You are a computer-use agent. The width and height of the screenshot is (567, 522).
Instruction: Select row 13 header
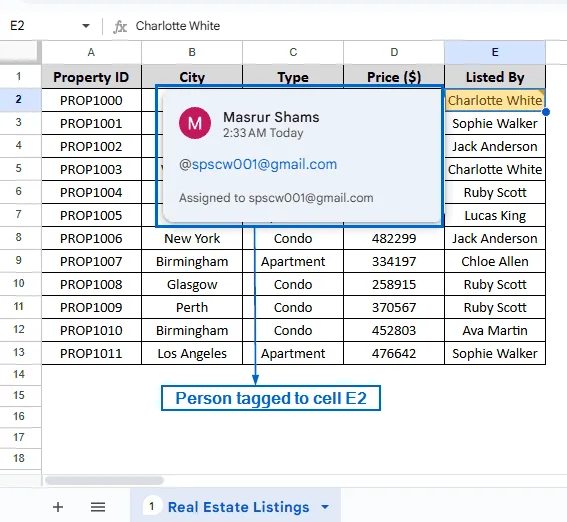19,352
